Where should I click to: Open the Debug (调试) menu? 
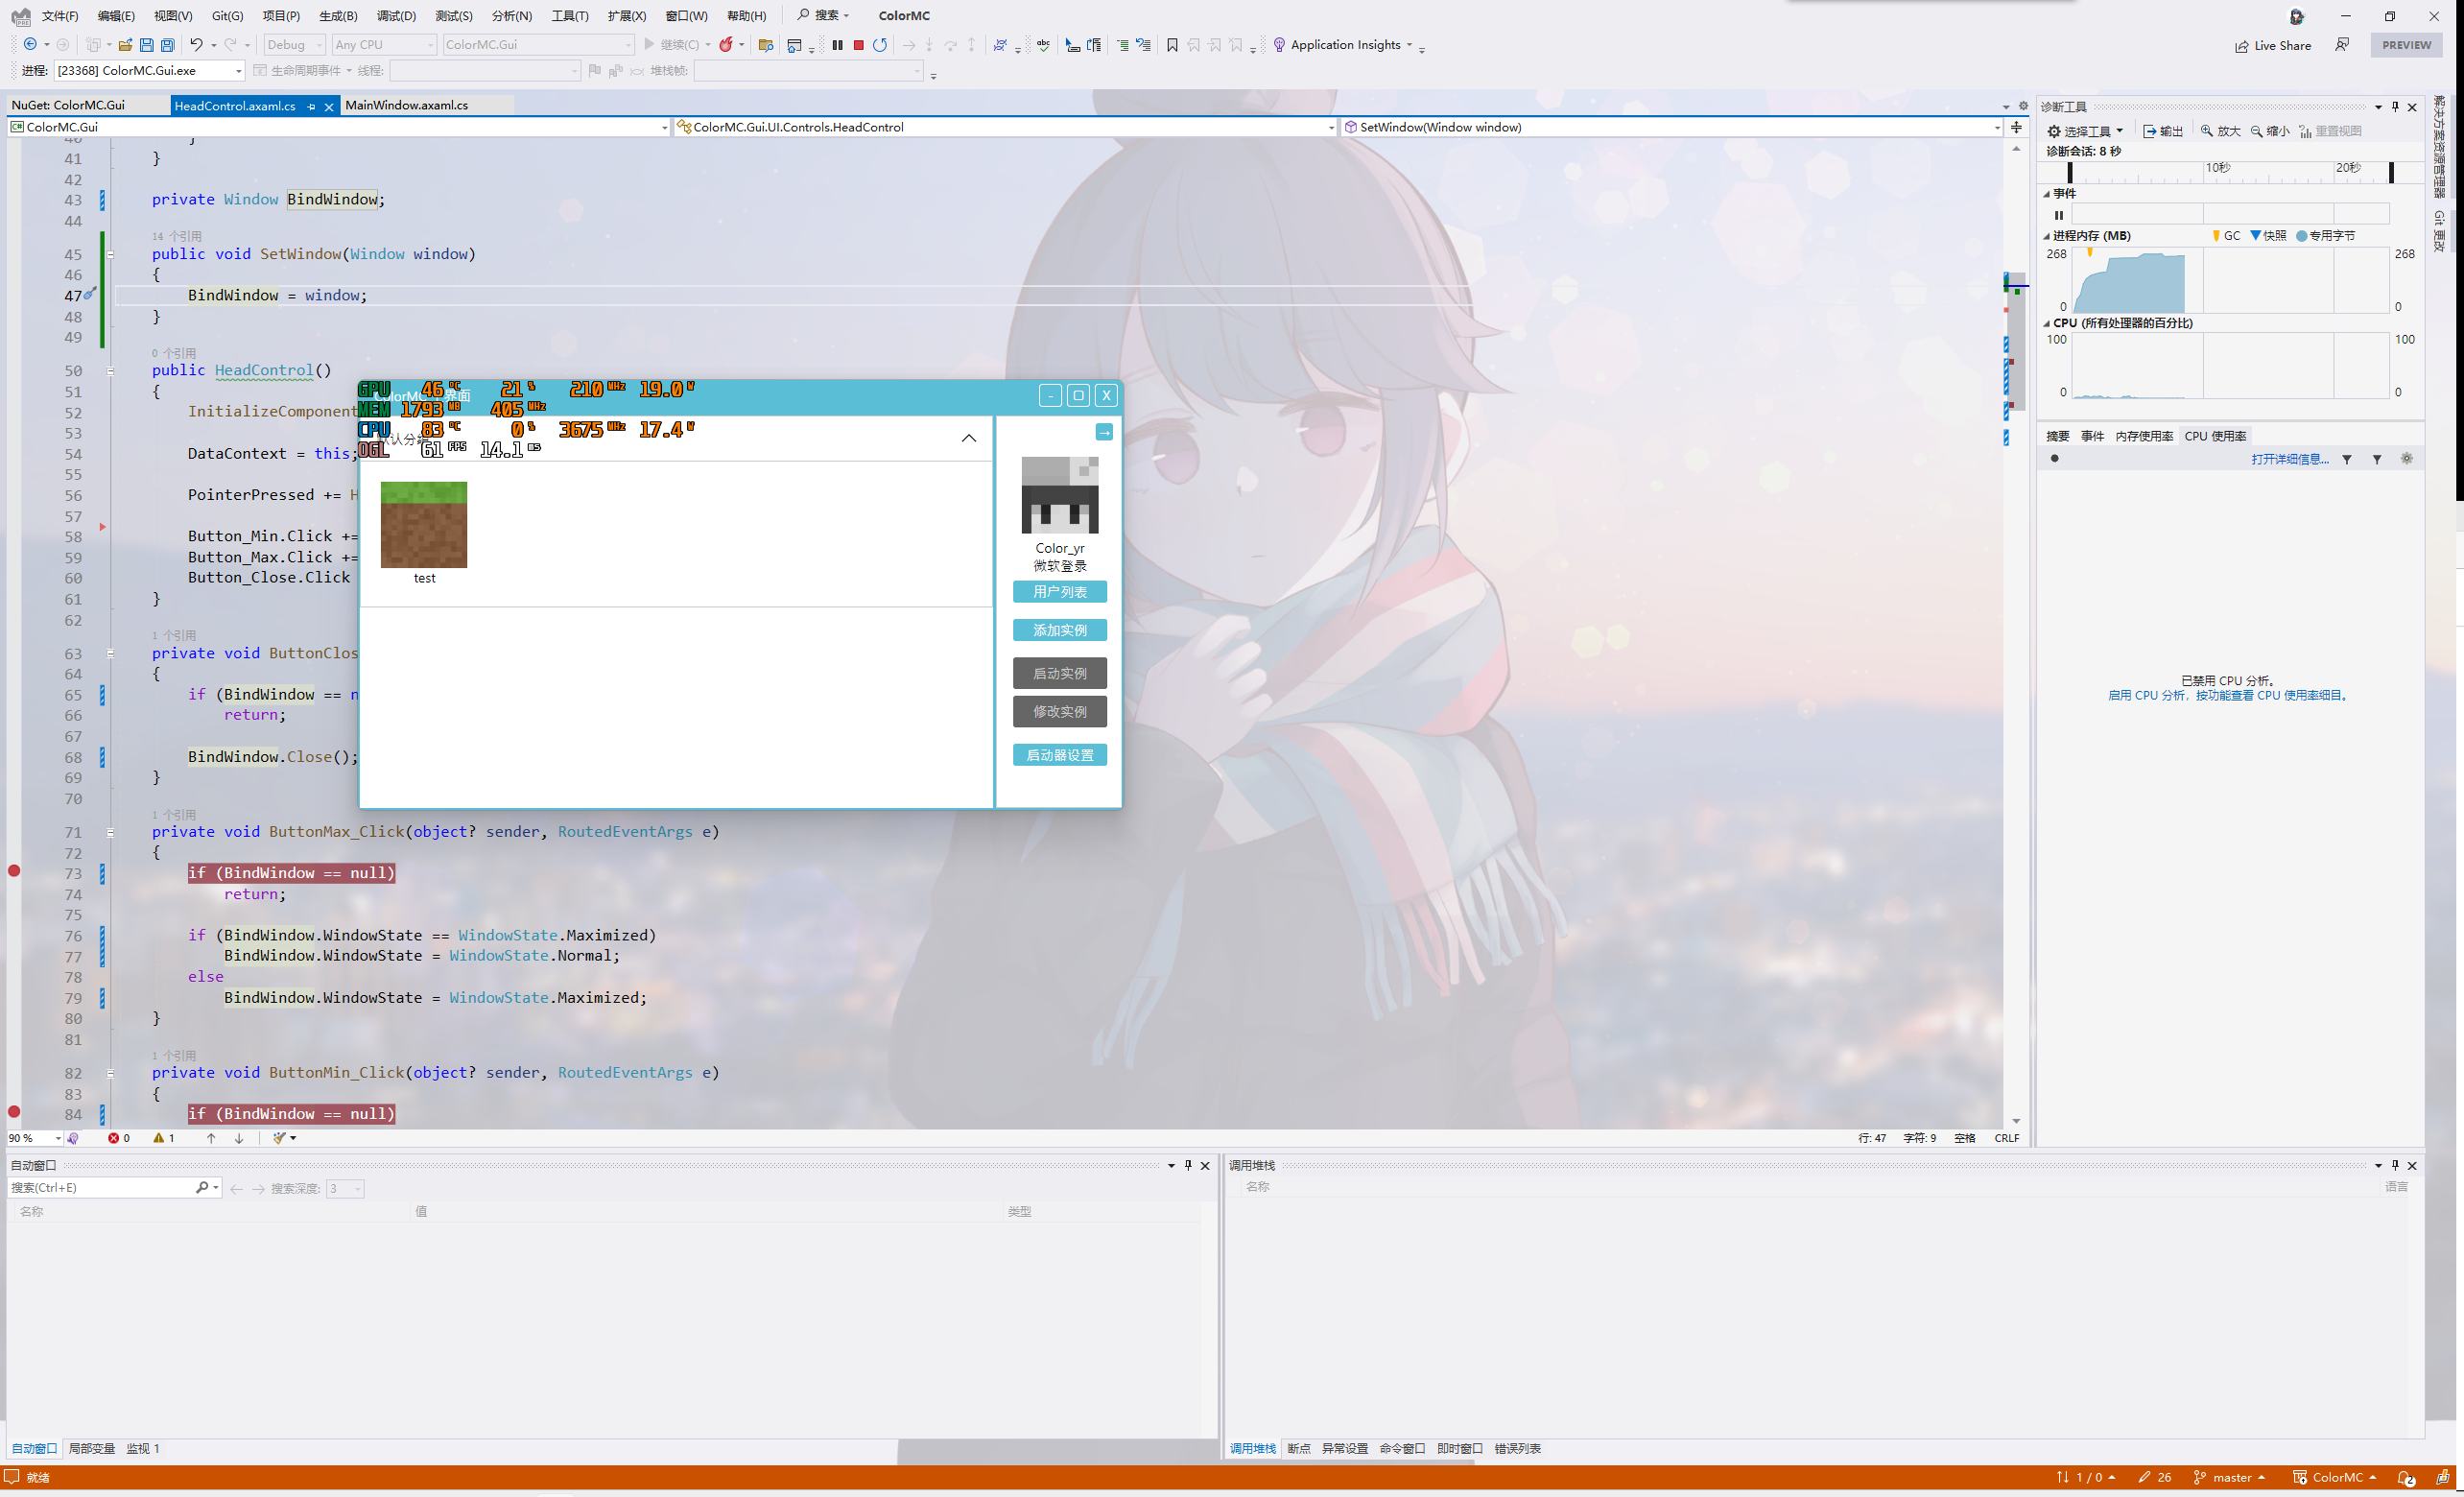pyautogui.click(x=396, y=16)
